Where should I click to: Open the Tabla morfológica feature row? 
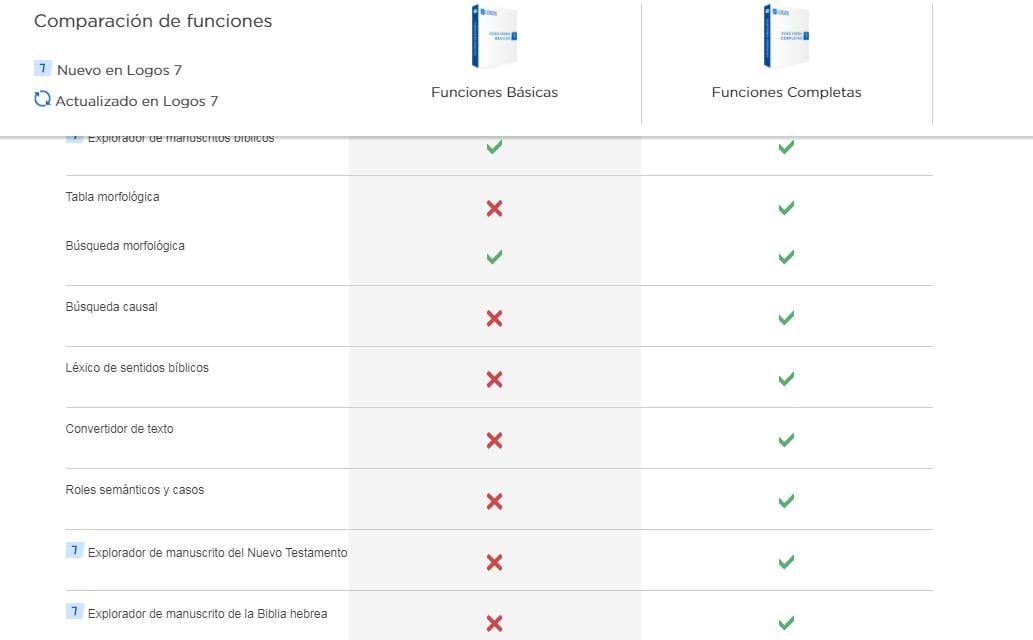tap(112, 197)
